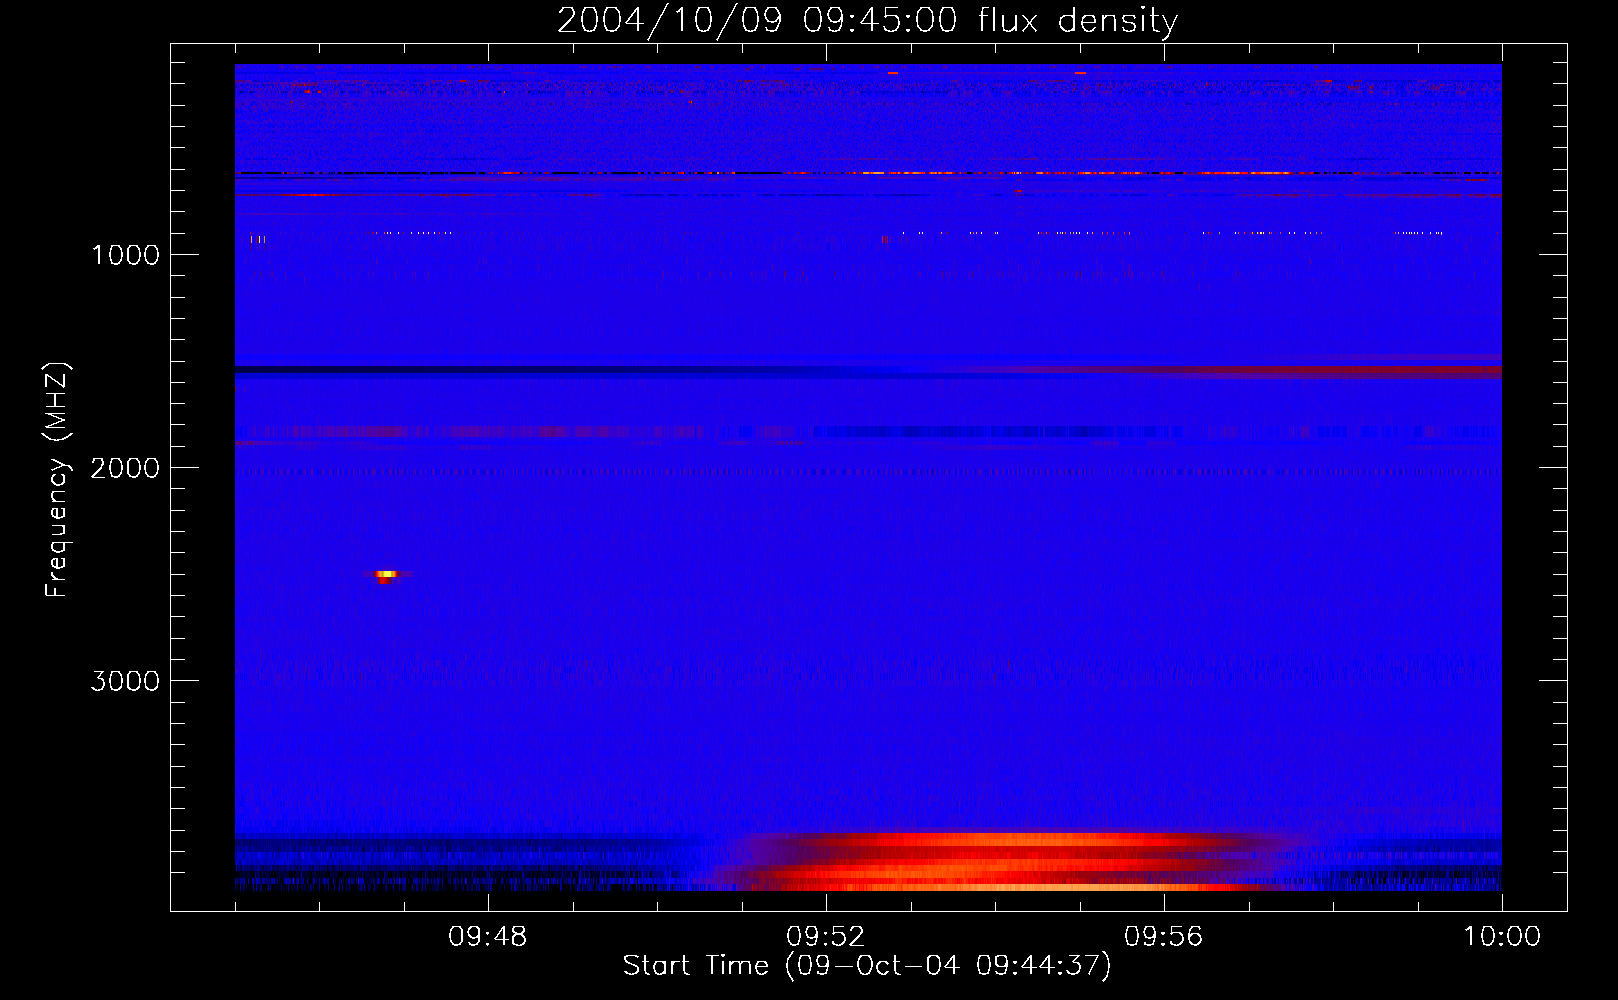The height and width of the screenshot is (1000, 1618).
Task: Click the 'Frequency (MHZ)' axis label
Action: point(57,480)
